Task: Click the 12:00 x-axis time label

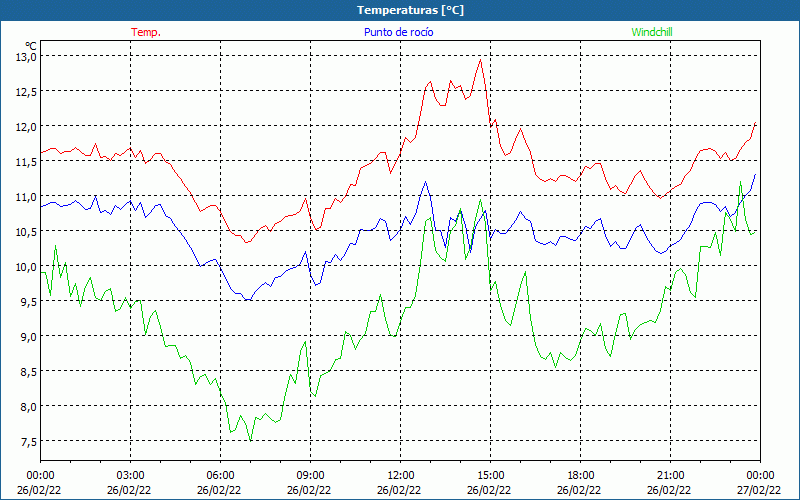Action: (x=401, y=476)
